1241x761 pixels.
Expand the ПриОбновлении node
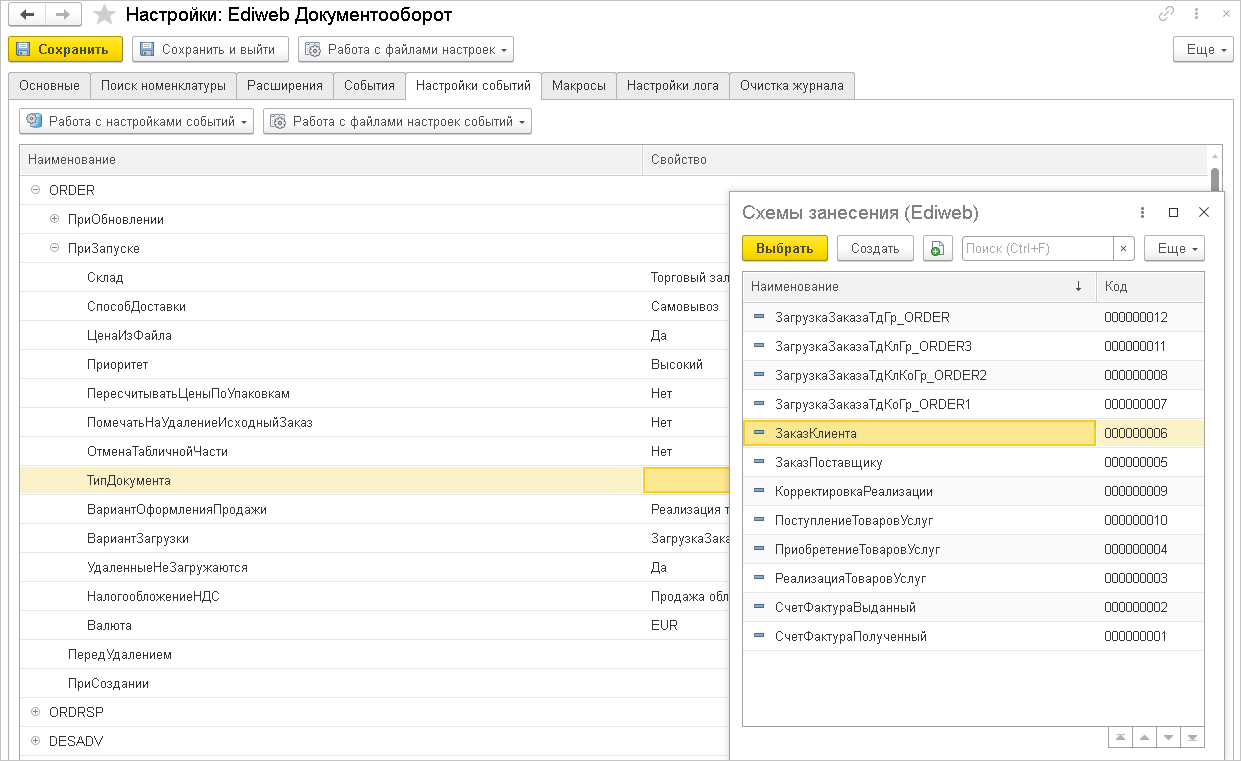[55, 219]
